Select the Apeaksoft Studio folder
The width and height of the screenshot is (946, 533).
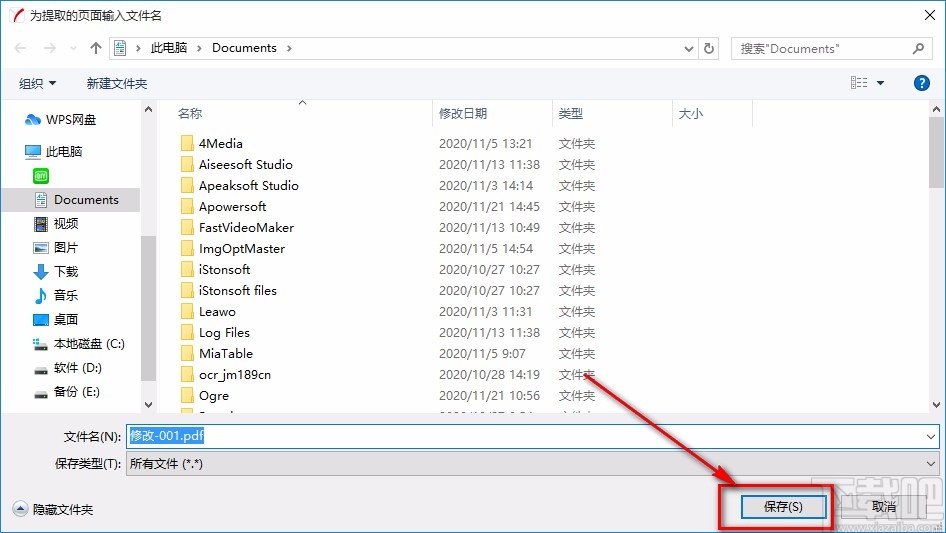click(x=240, y=186)
